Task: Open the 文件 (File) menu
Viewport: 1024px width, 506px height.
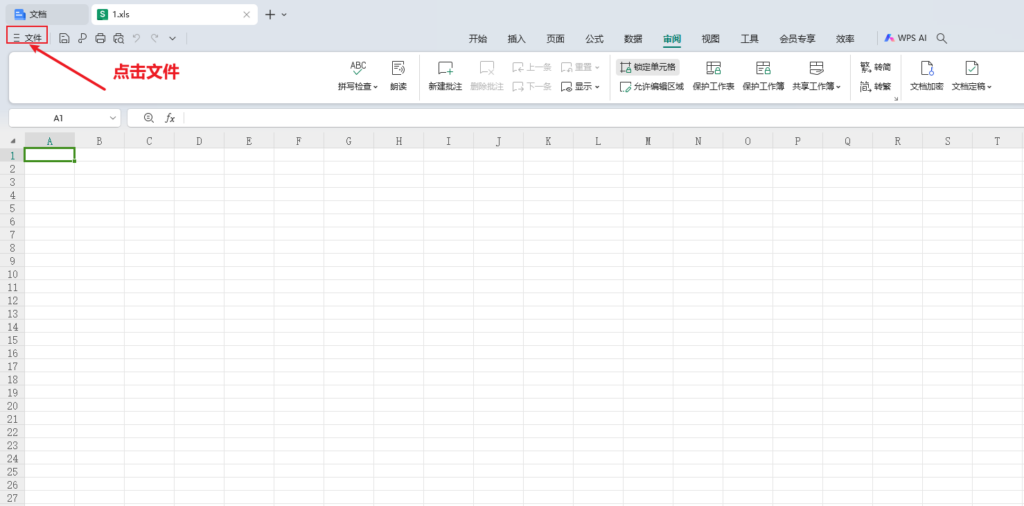Action: click(27, 38)
